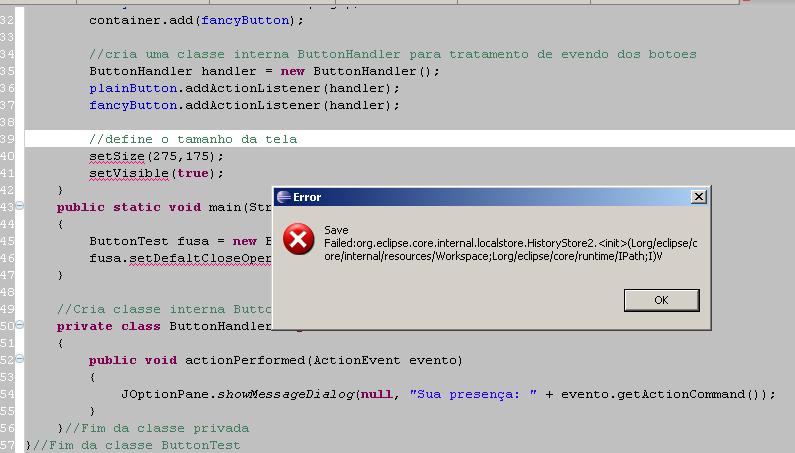Click 'public static void main' declaration
This screenshot has height=453, width=795.
pyautogui.click(x=149, y=207)
